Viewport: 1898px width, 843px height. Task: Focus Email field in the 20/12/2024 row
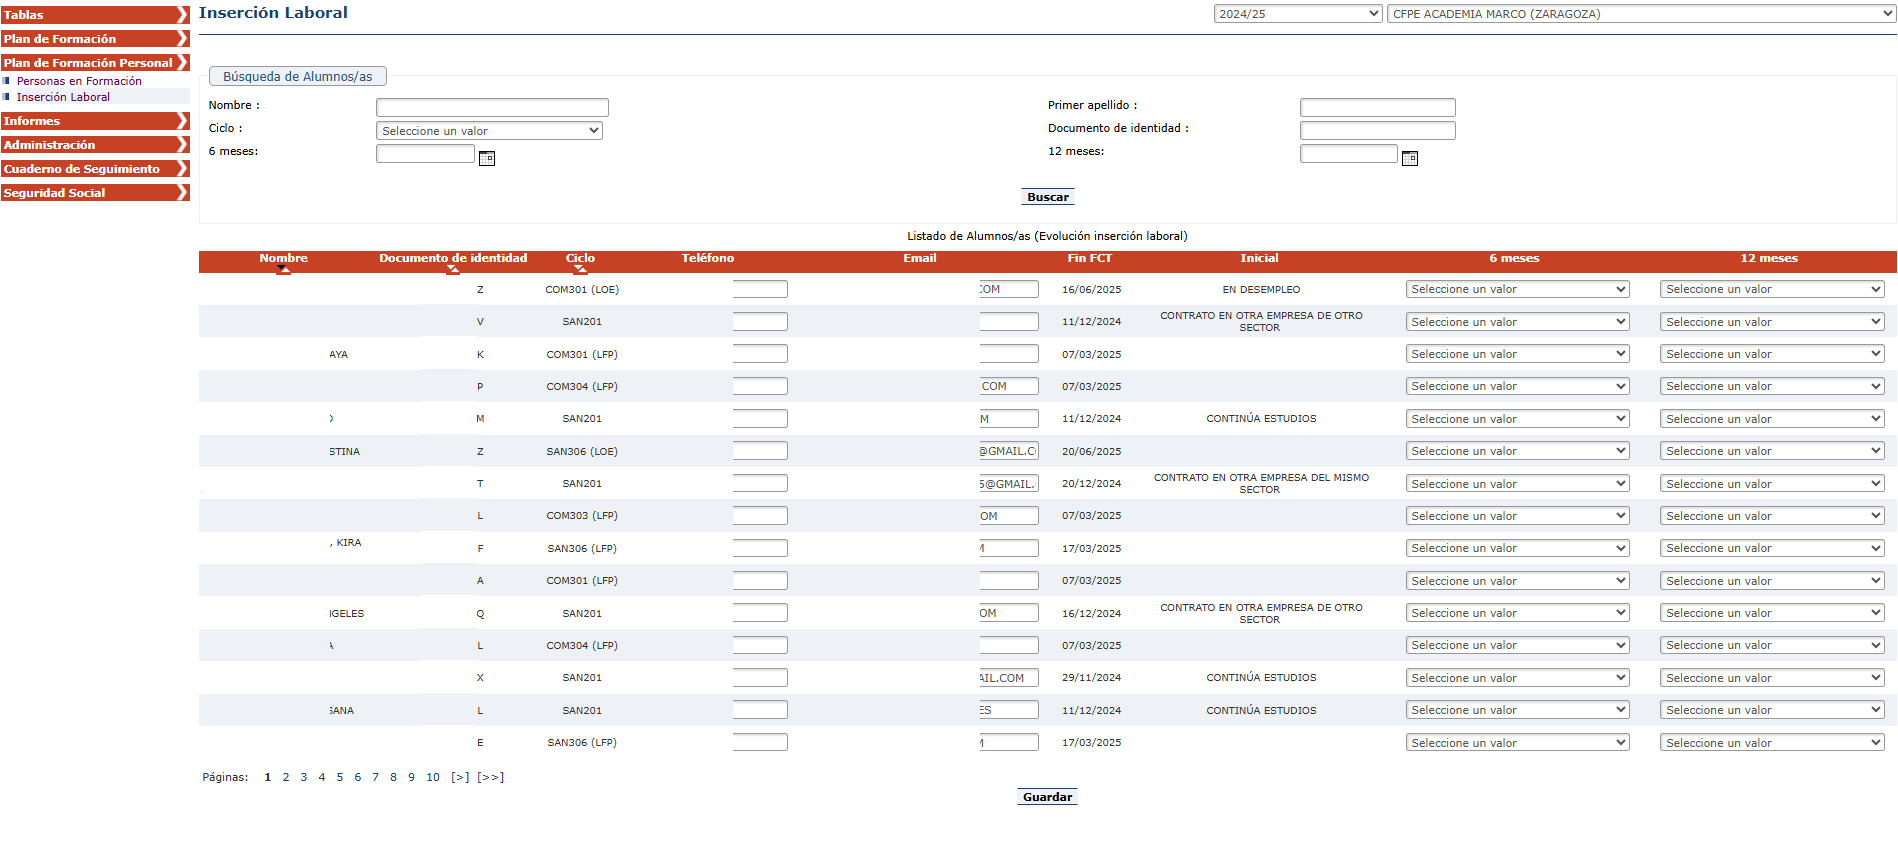click(1009, 484)
